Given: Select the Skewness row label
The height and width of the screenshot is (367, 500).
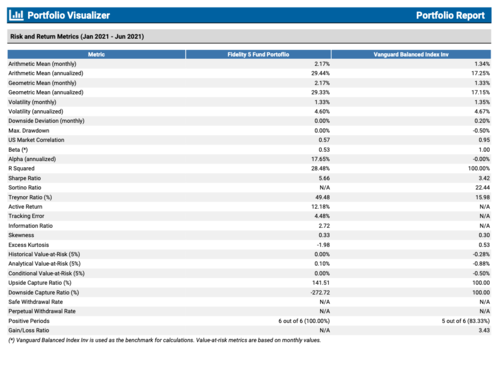Looking at the screenshot, I should (x=21, y=235).
